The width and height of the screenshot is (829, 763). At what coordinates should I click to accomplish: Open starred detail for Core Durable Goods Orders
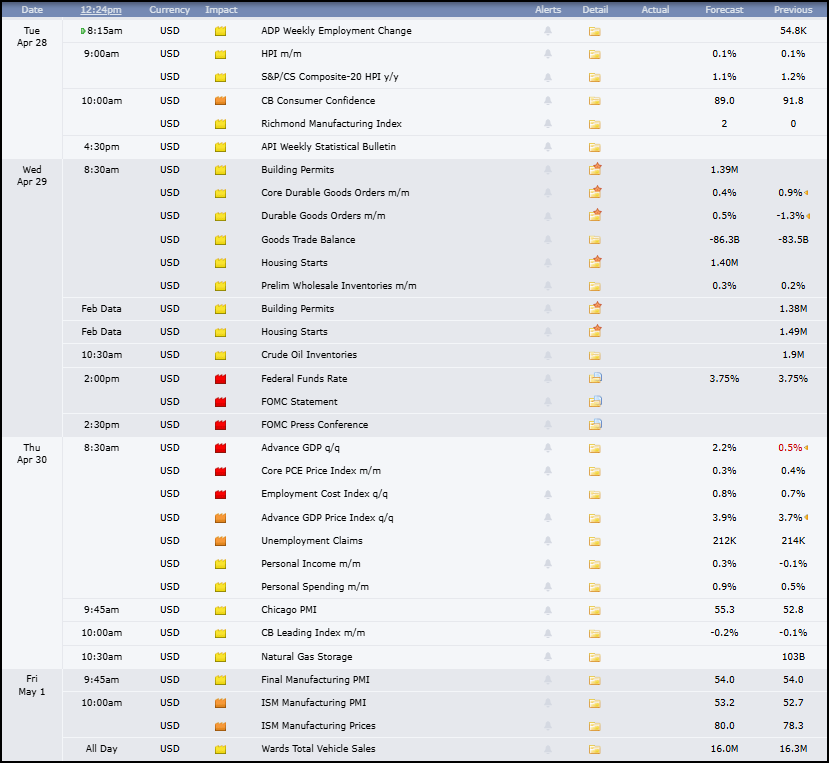(595, 191)
